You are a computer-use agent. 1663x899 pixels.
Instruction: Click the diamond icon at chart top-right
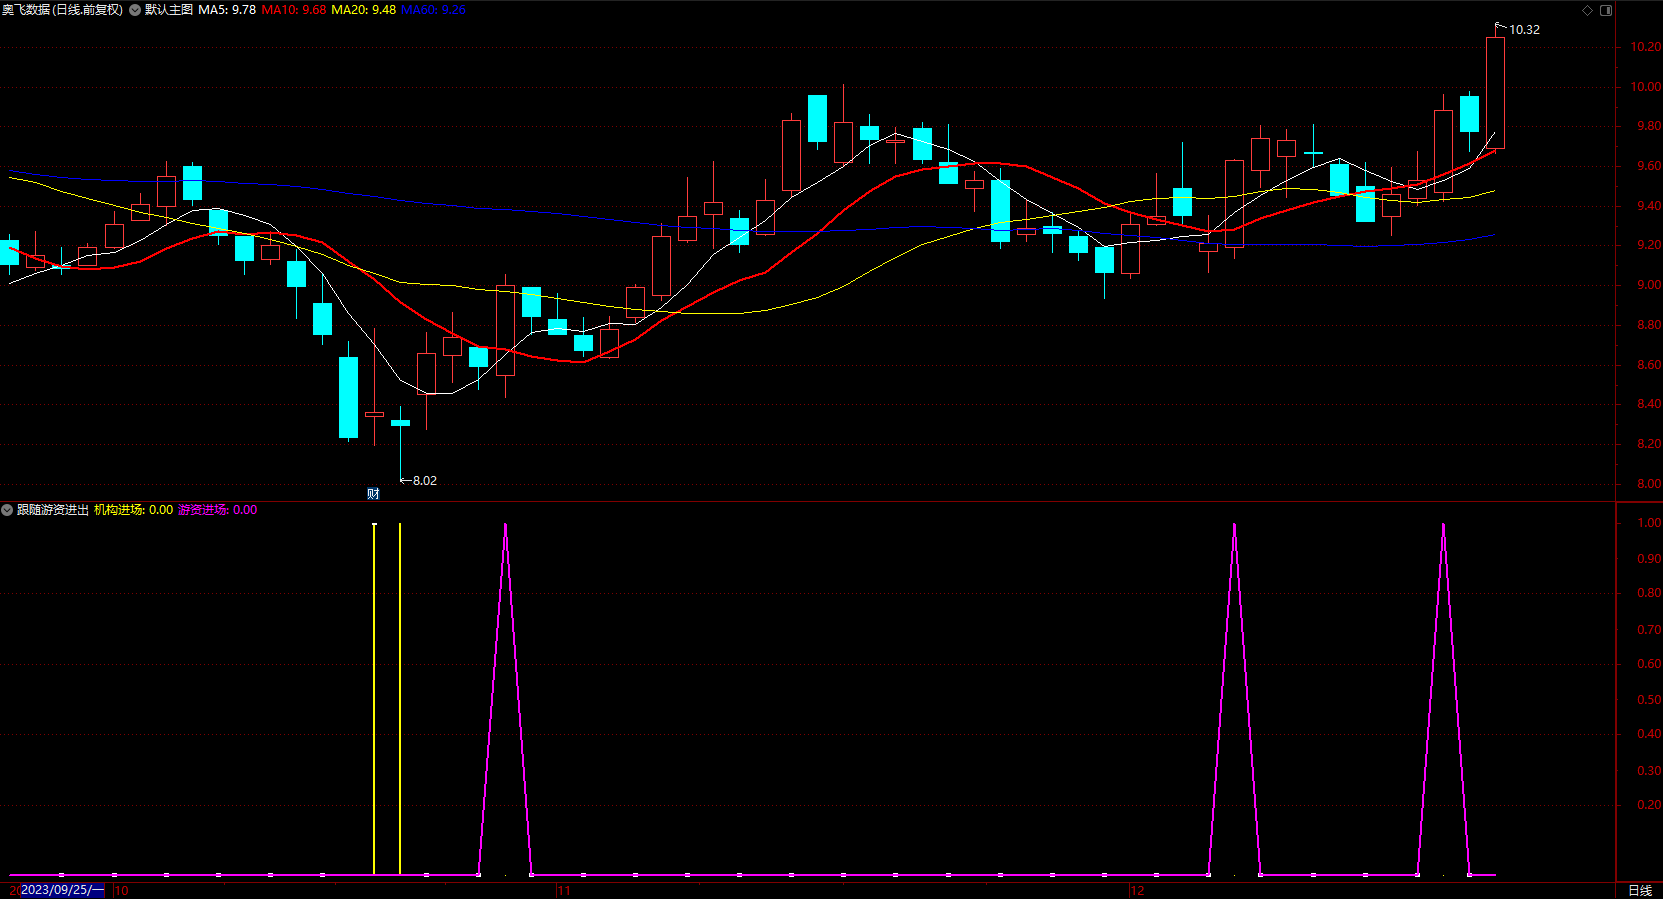point(1587,10)
